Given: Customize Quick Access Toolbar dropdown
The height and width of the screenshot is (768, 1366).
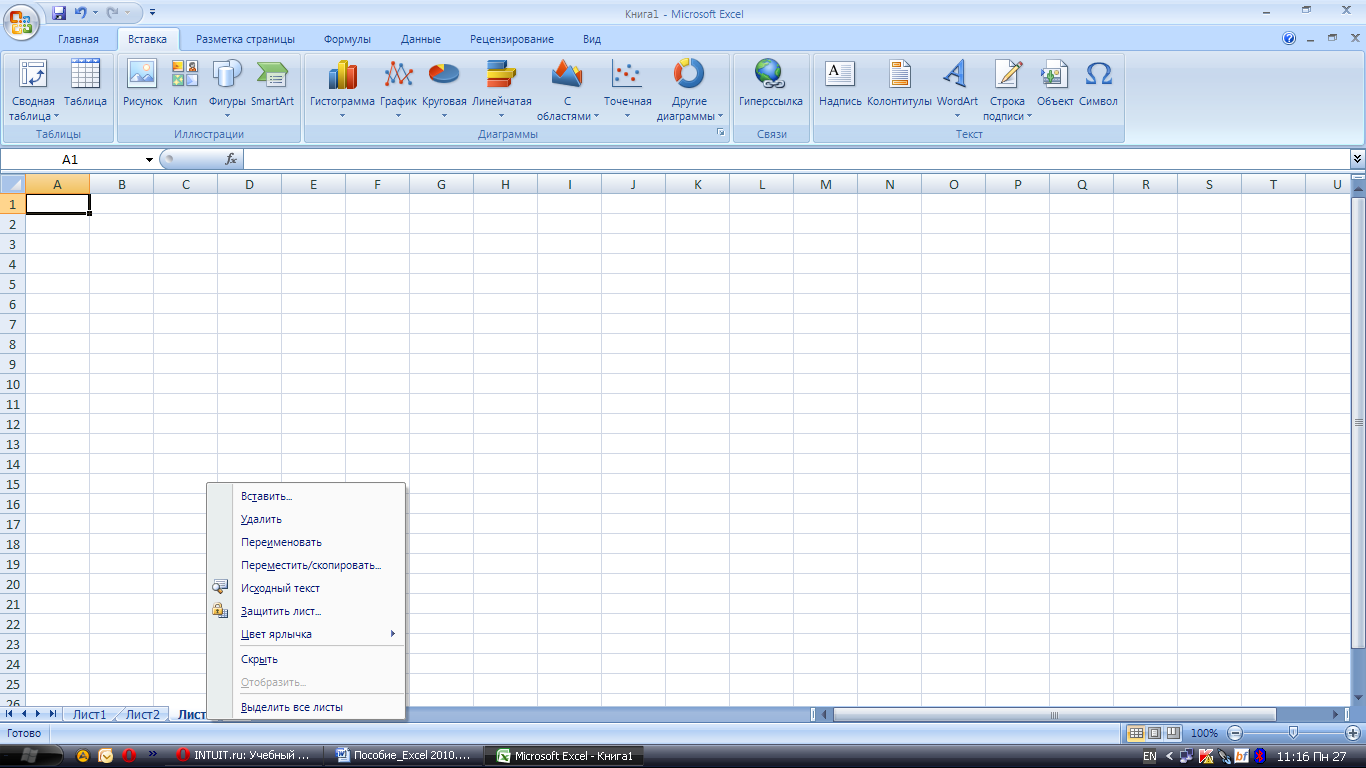Looking at the screenshot, I should (x=153, y=13).
